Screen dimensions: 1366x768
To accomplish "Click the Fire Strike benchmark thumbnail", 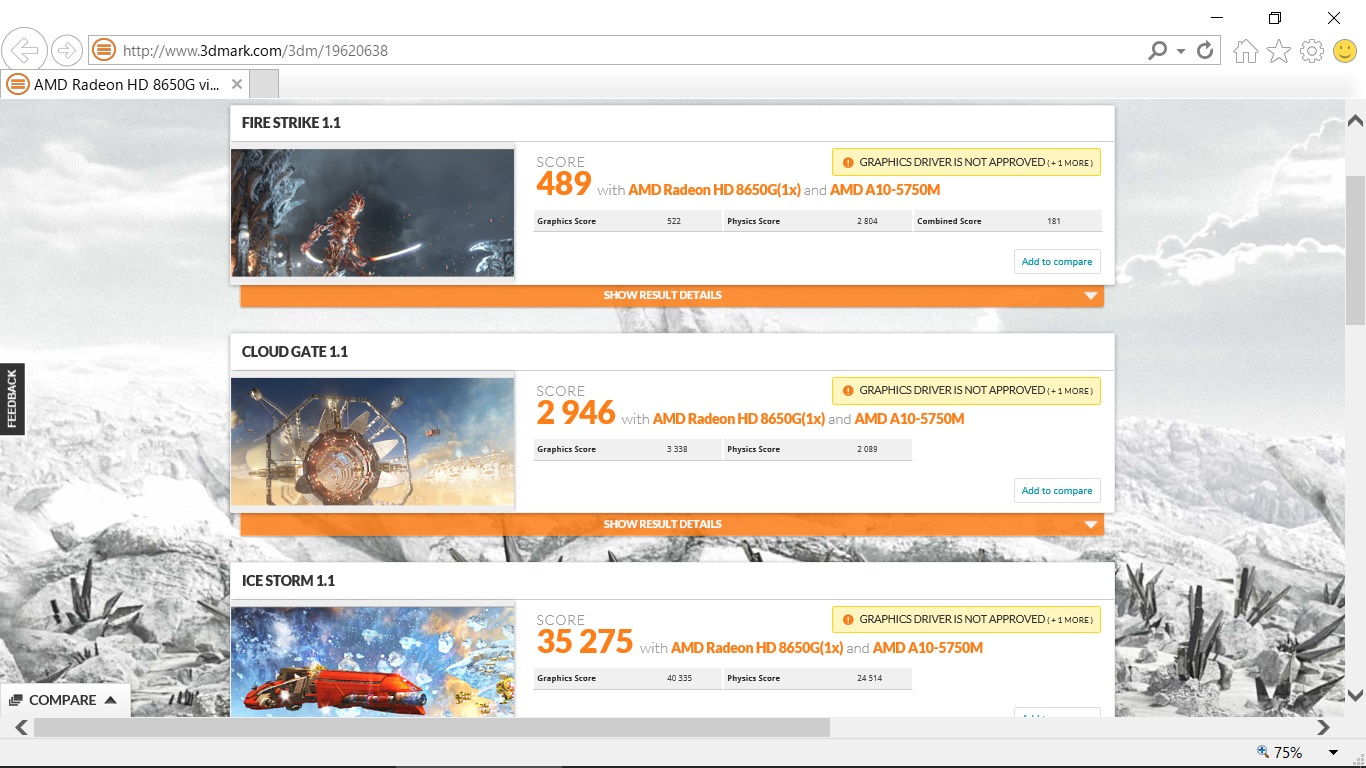I will coord(372,213).
